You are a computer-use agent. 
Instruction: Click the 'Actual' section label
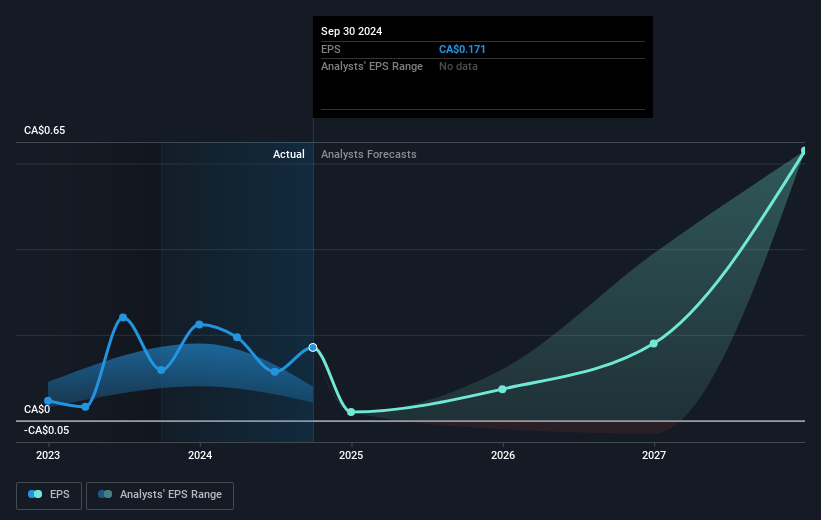coord(289,154)
